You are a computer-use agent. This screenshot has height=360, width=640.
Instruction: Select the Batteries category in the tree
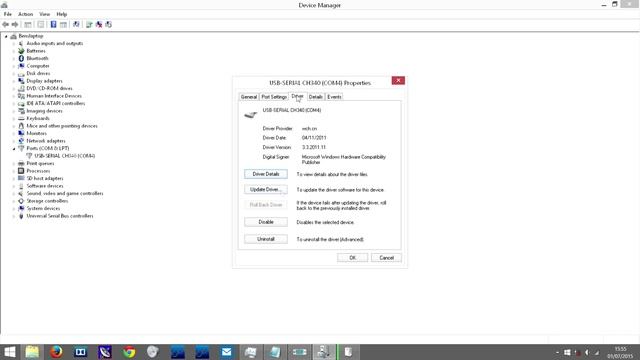[x=36, y=51]
